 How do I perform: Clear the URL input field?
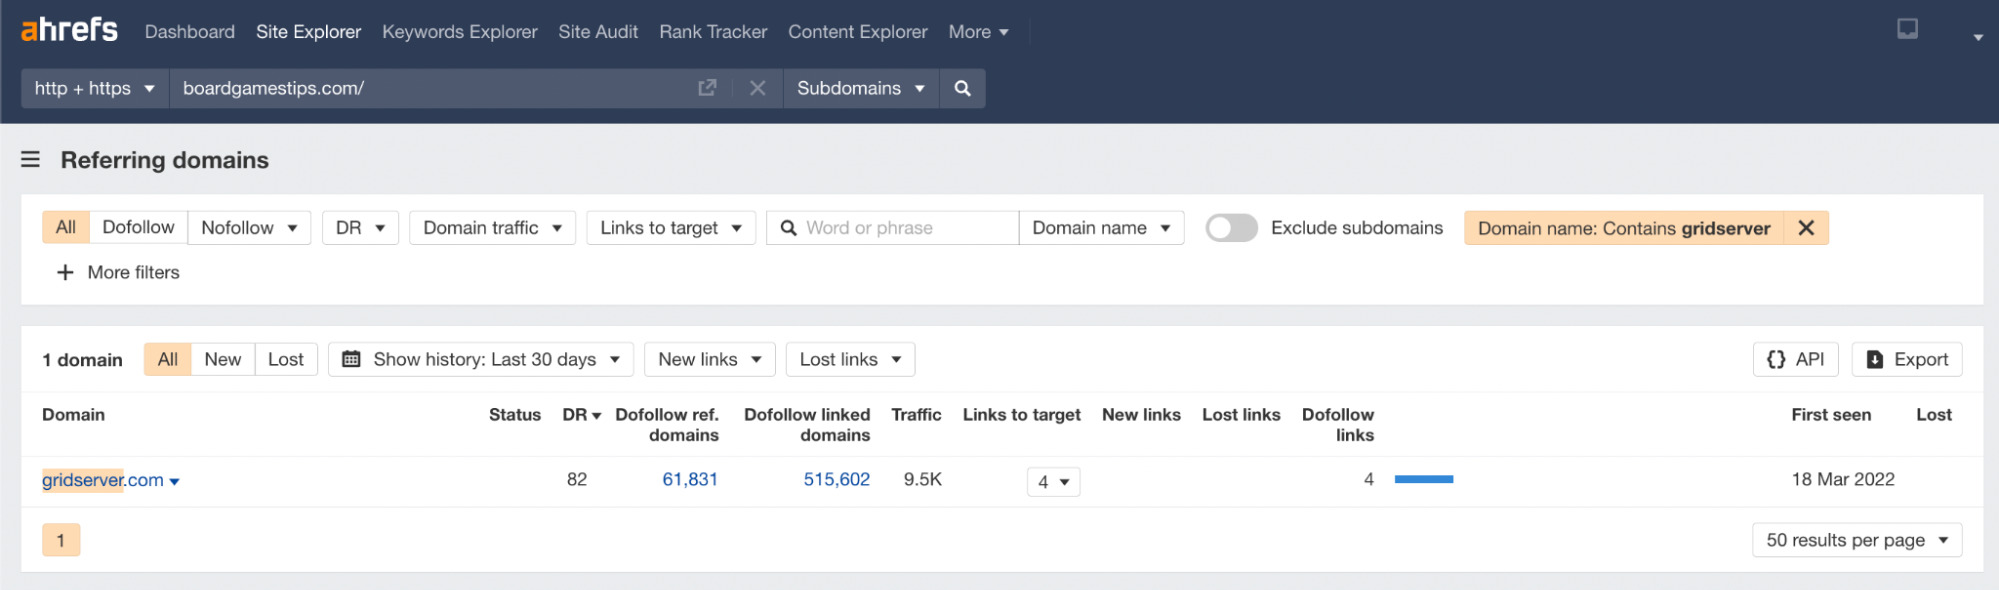(757, 88)
